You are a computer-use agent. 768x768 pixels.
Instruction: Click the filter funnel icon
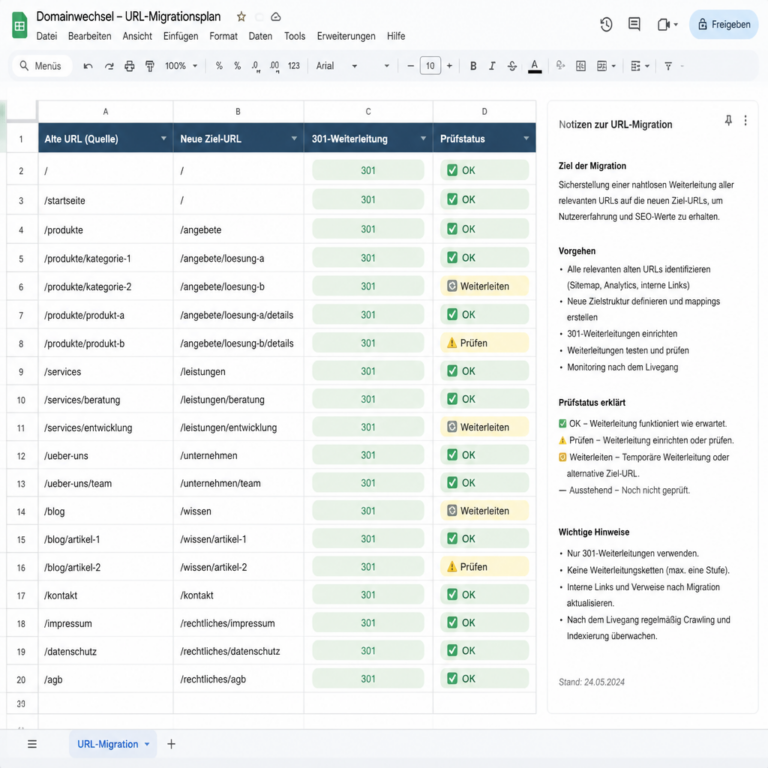[x=668, y=66]
